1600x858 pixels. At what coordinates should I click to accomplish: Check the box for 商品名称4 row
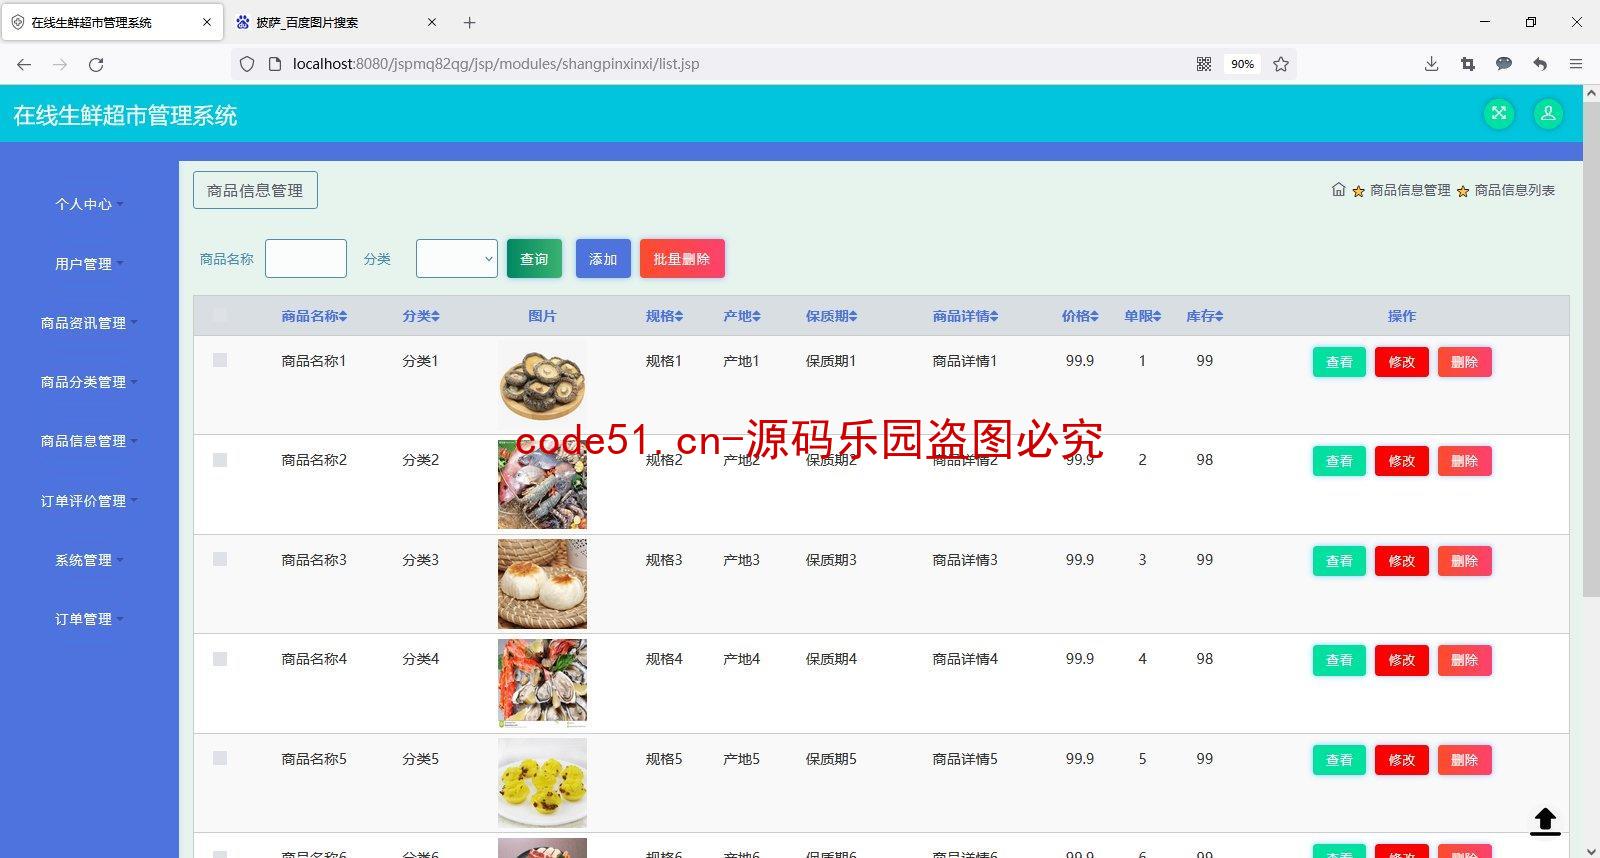click(220, 659)
